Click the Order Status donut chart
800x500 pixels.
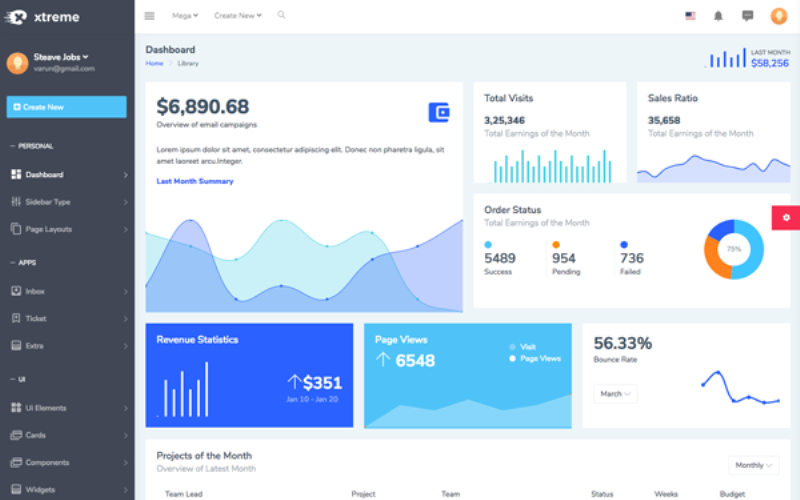[x=733, y=249]
